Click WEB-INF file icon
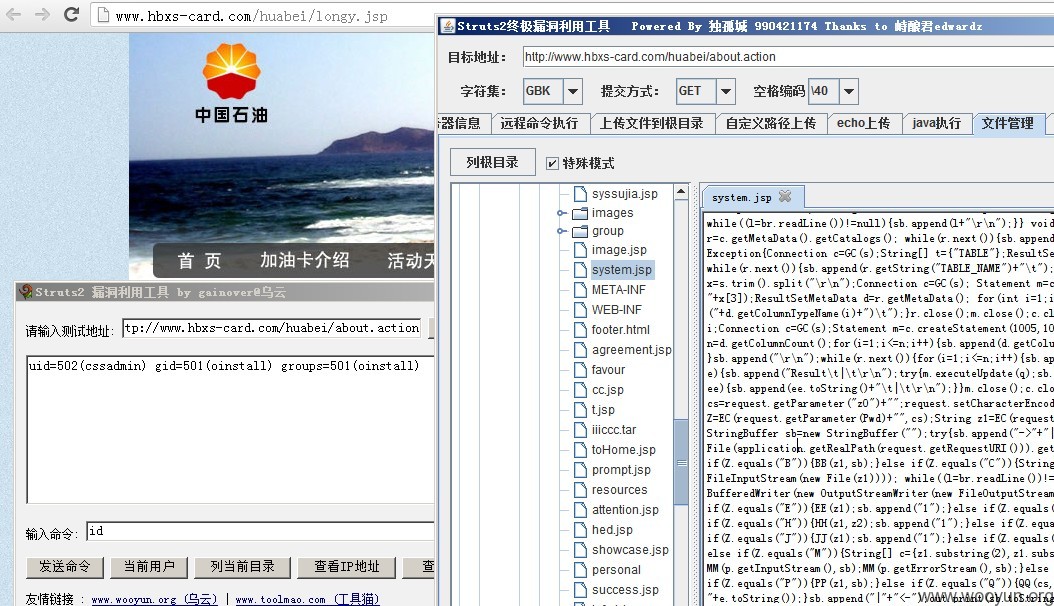1054x606 pixels. click(x=580, y=310)
